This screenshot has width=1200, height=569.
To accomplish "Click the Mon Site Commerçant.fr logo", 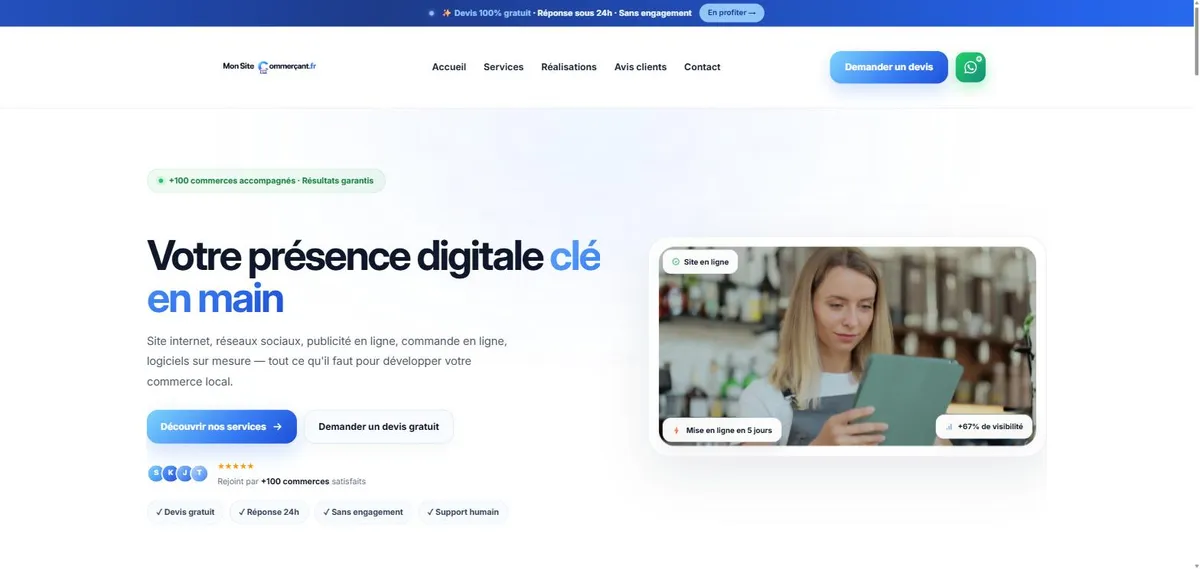I will (x=269, y=67).
